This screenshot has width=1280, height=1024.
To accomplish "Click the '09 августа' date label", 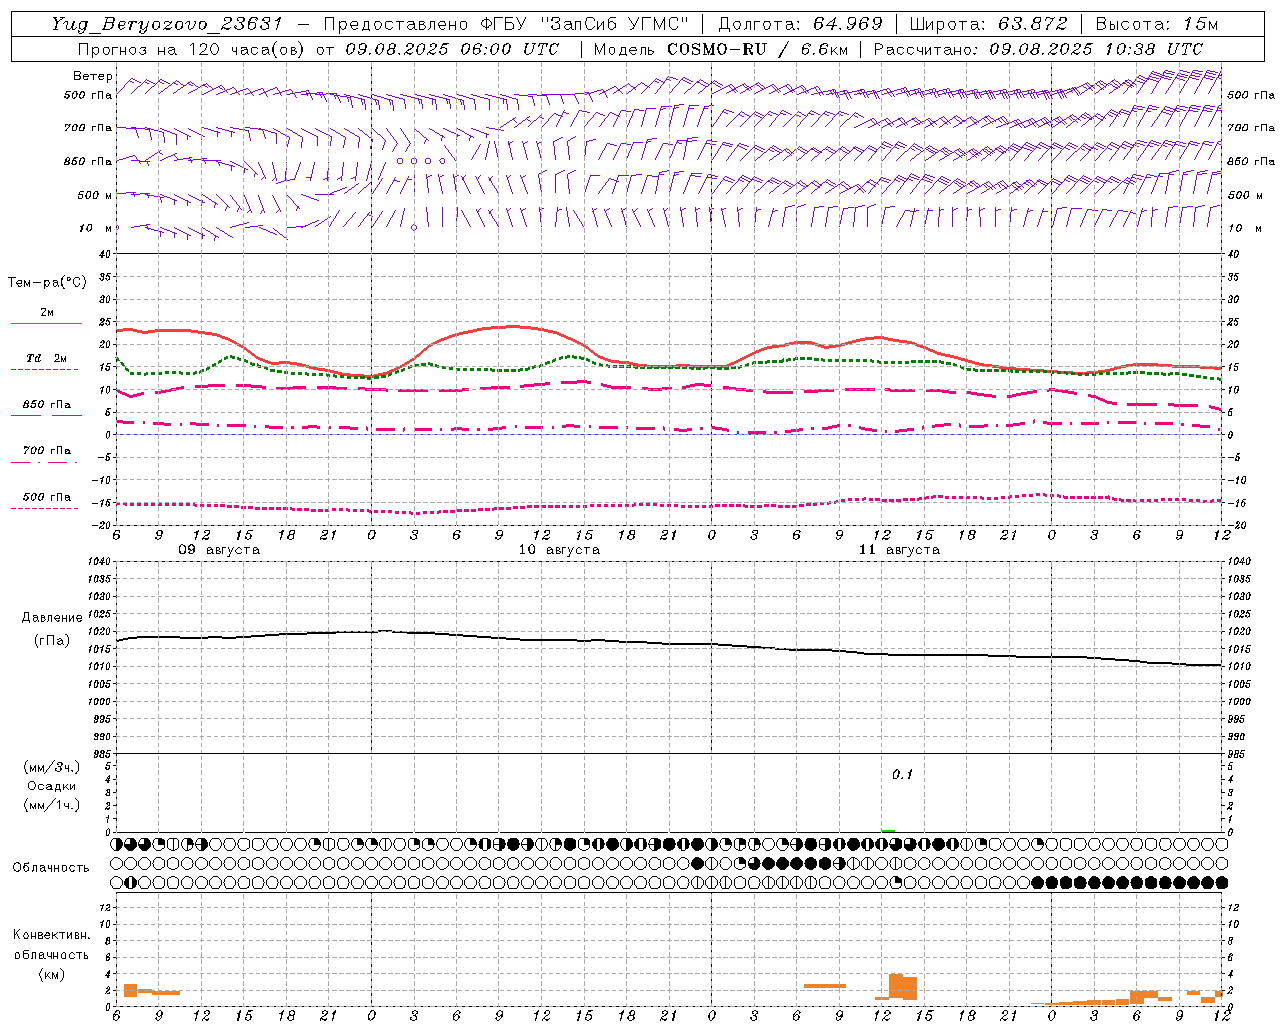I will pos(219,550).
